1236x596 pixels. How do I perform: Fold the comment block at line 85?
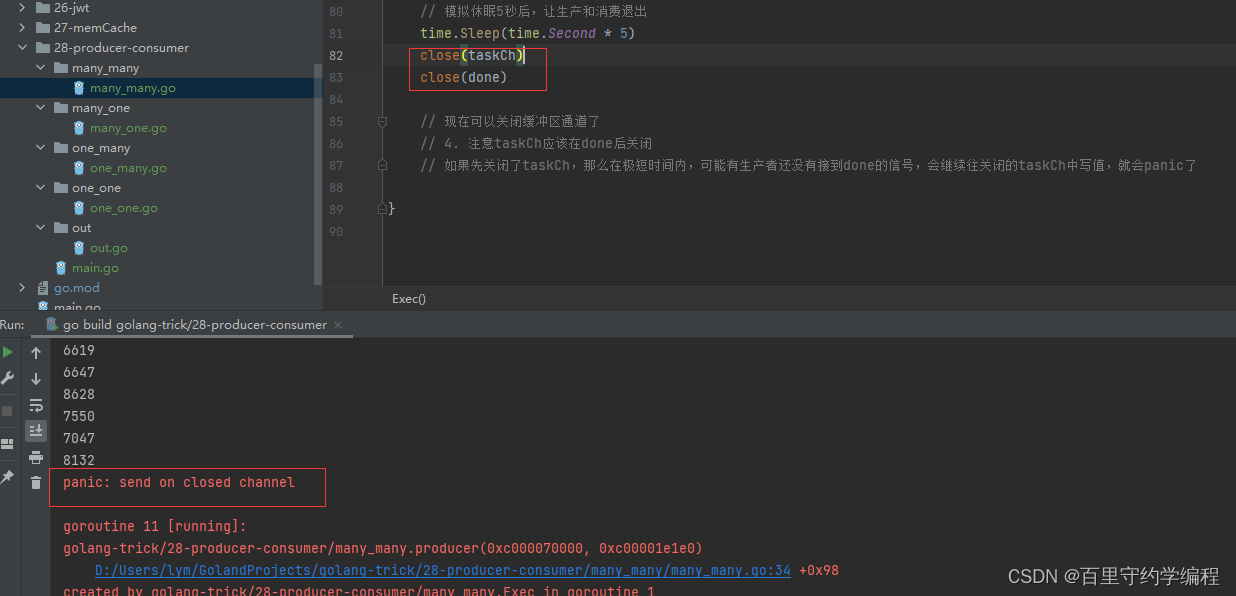[x=382, y=121]
